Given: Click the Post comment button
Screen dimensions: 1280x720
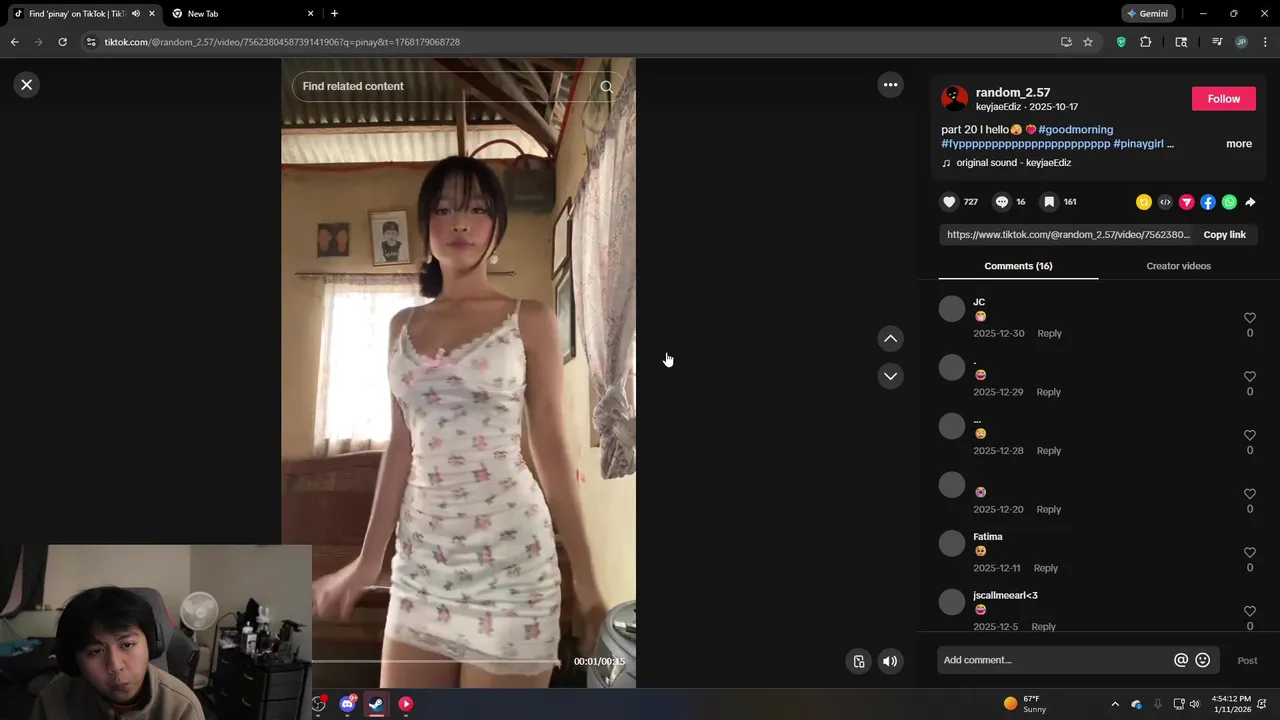Looking at the screenshot, I should click(x=1247, y=661).
